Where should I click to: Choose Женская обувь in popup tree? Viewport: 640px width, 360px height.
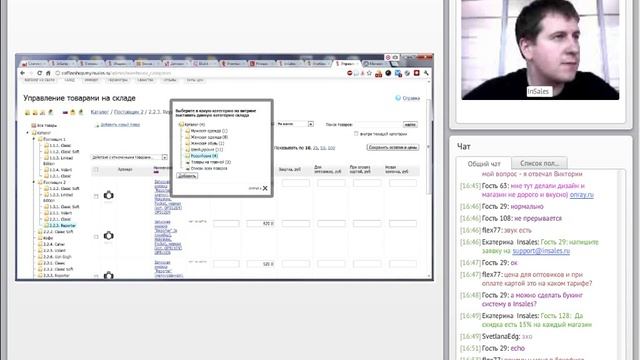click(207, 143)
